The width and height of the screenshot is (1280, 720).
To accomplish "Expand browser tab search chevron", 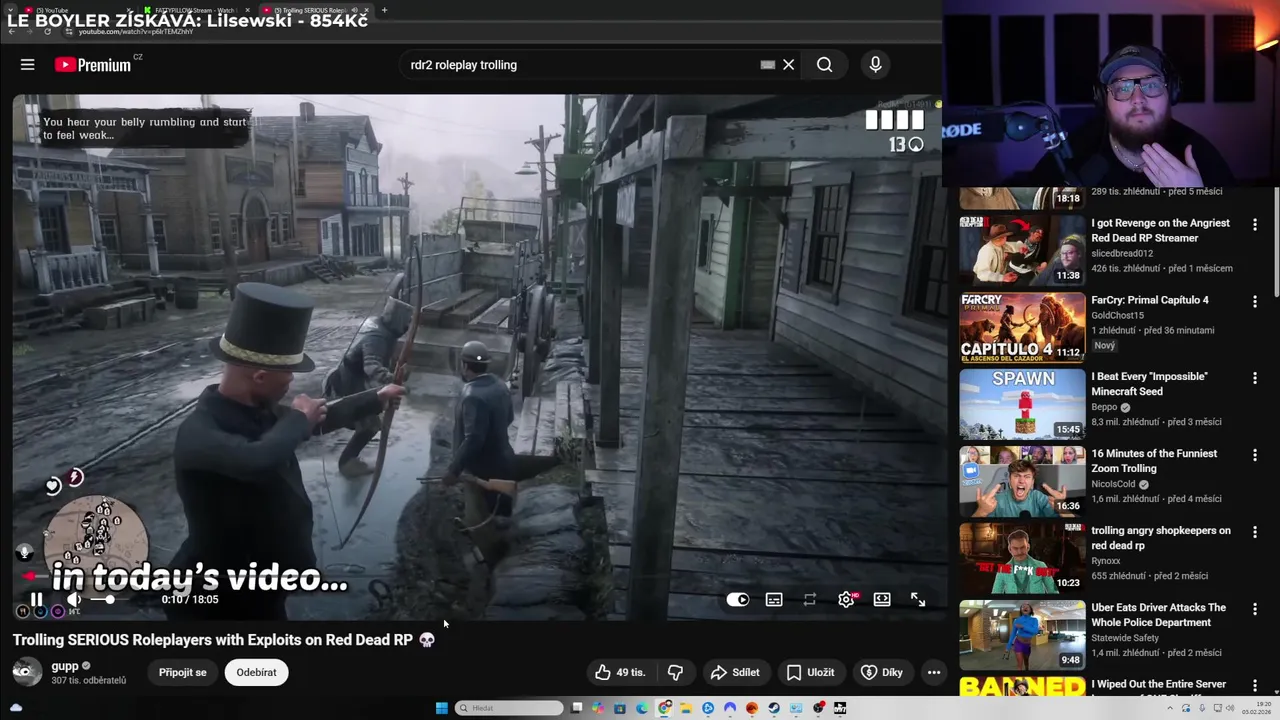I will 10,10.
